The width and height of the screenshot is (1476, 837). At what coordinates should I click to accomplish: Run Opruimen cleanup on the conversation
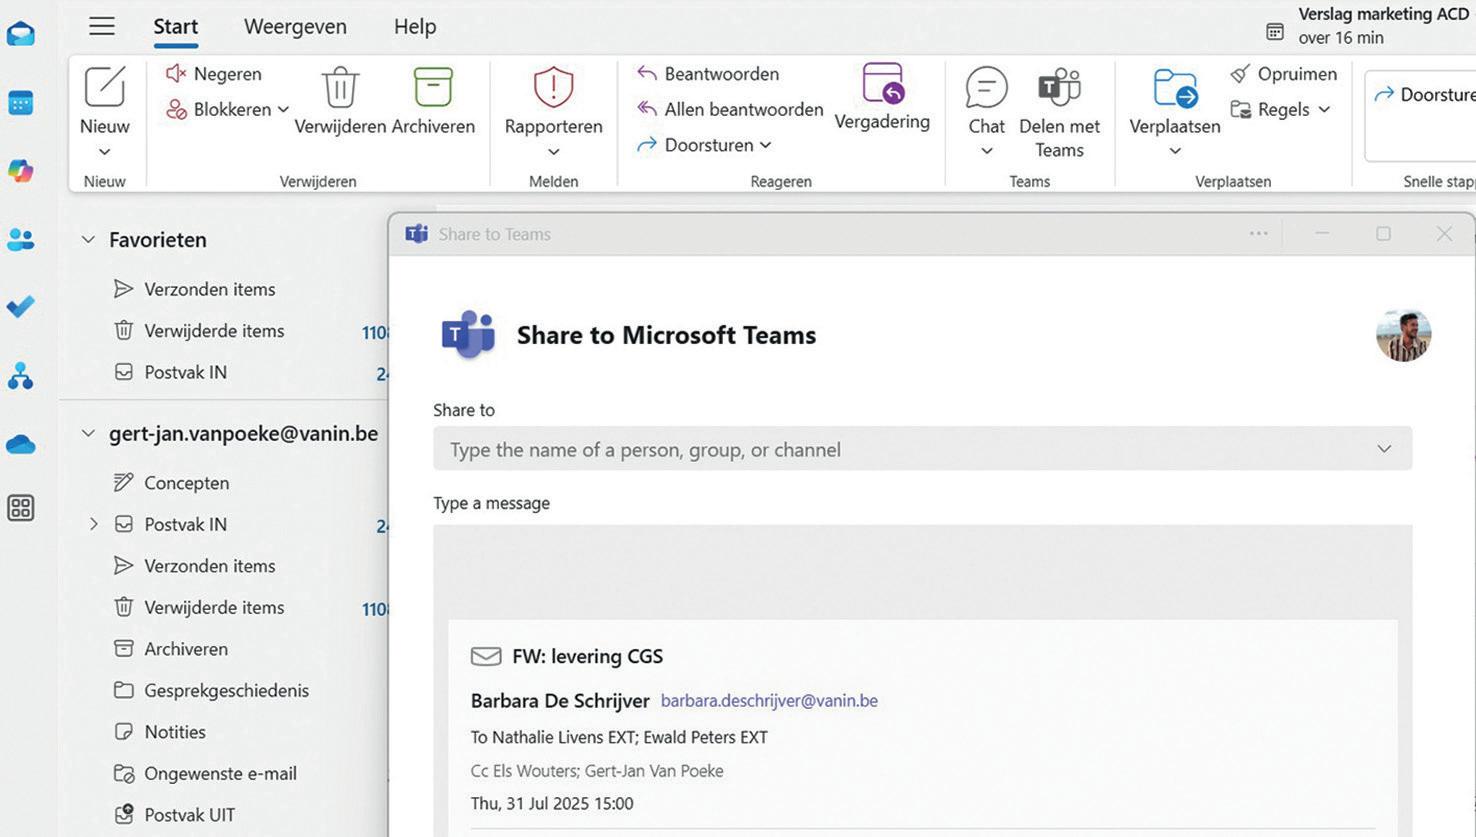pos(1284,74)
